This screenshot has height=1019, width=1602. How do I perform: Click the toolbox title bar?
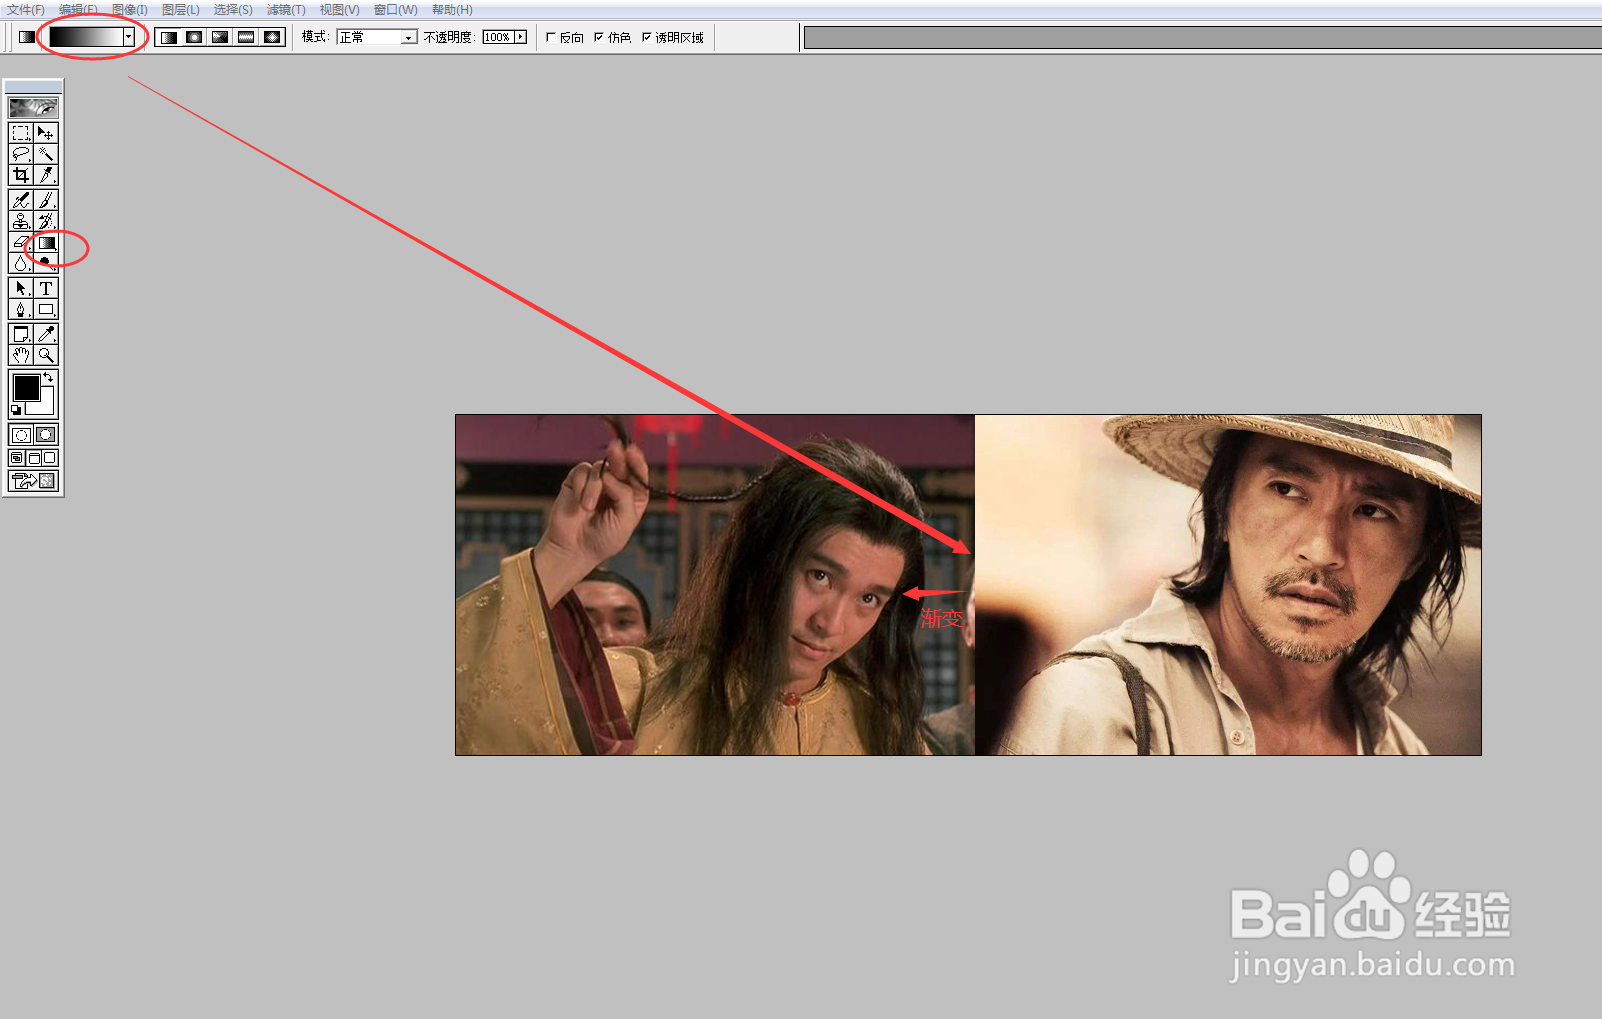[33, 87]
